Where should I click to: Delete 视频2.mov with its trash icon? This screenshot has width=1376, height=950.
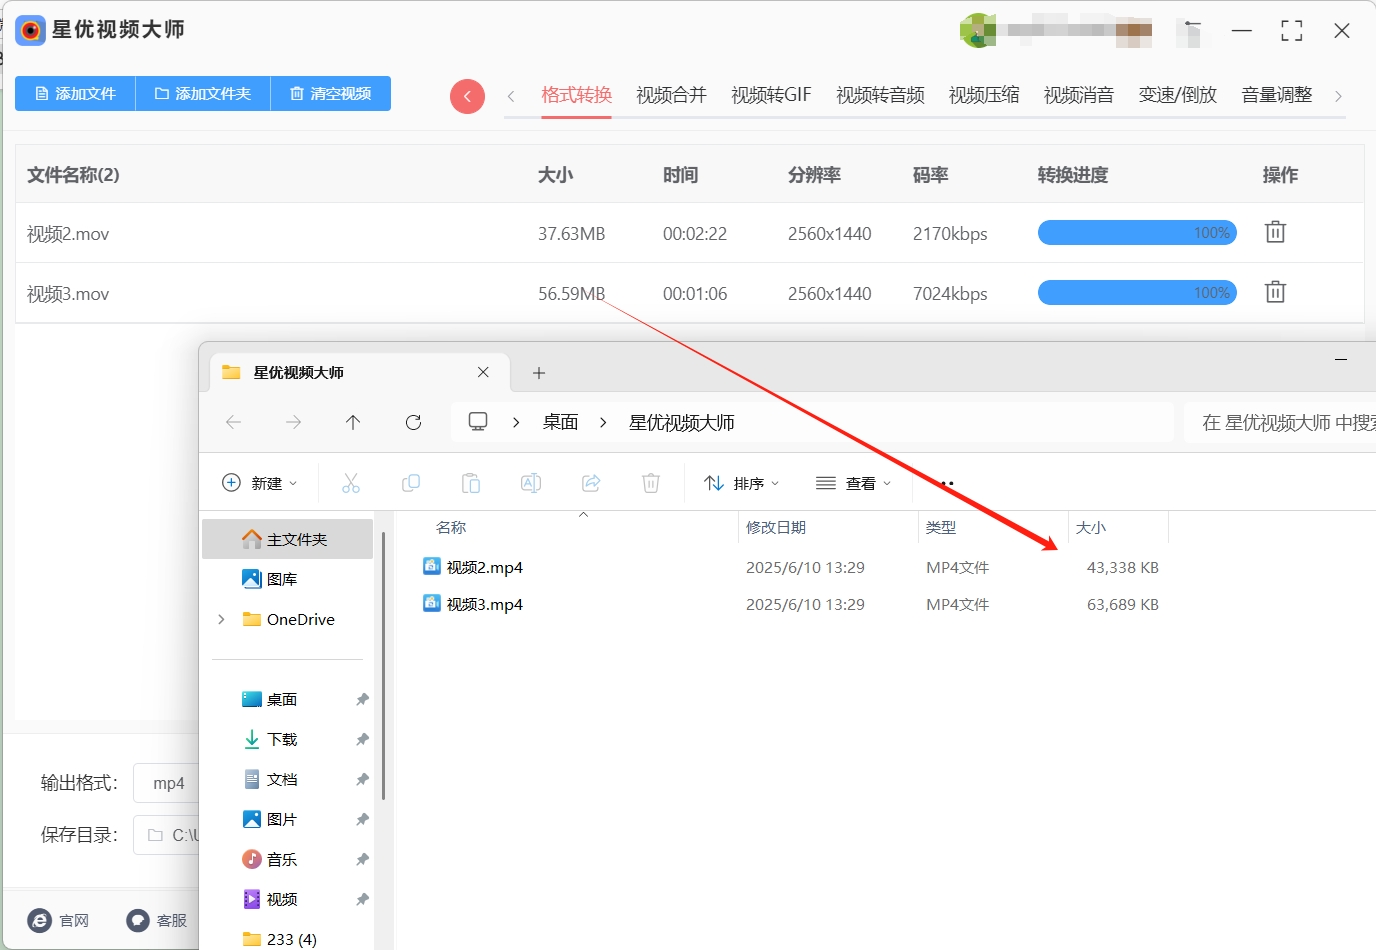tap(1275, 232)
